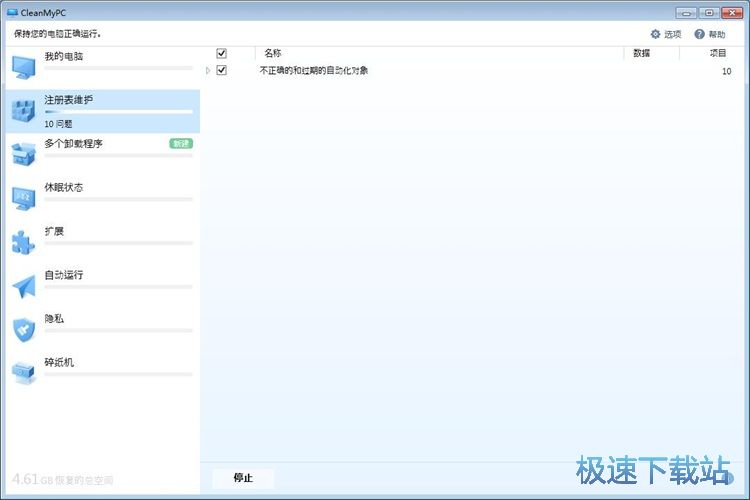Sort by the 名称 column header
The image size is (750, 500).
click(x=273, y=53)
